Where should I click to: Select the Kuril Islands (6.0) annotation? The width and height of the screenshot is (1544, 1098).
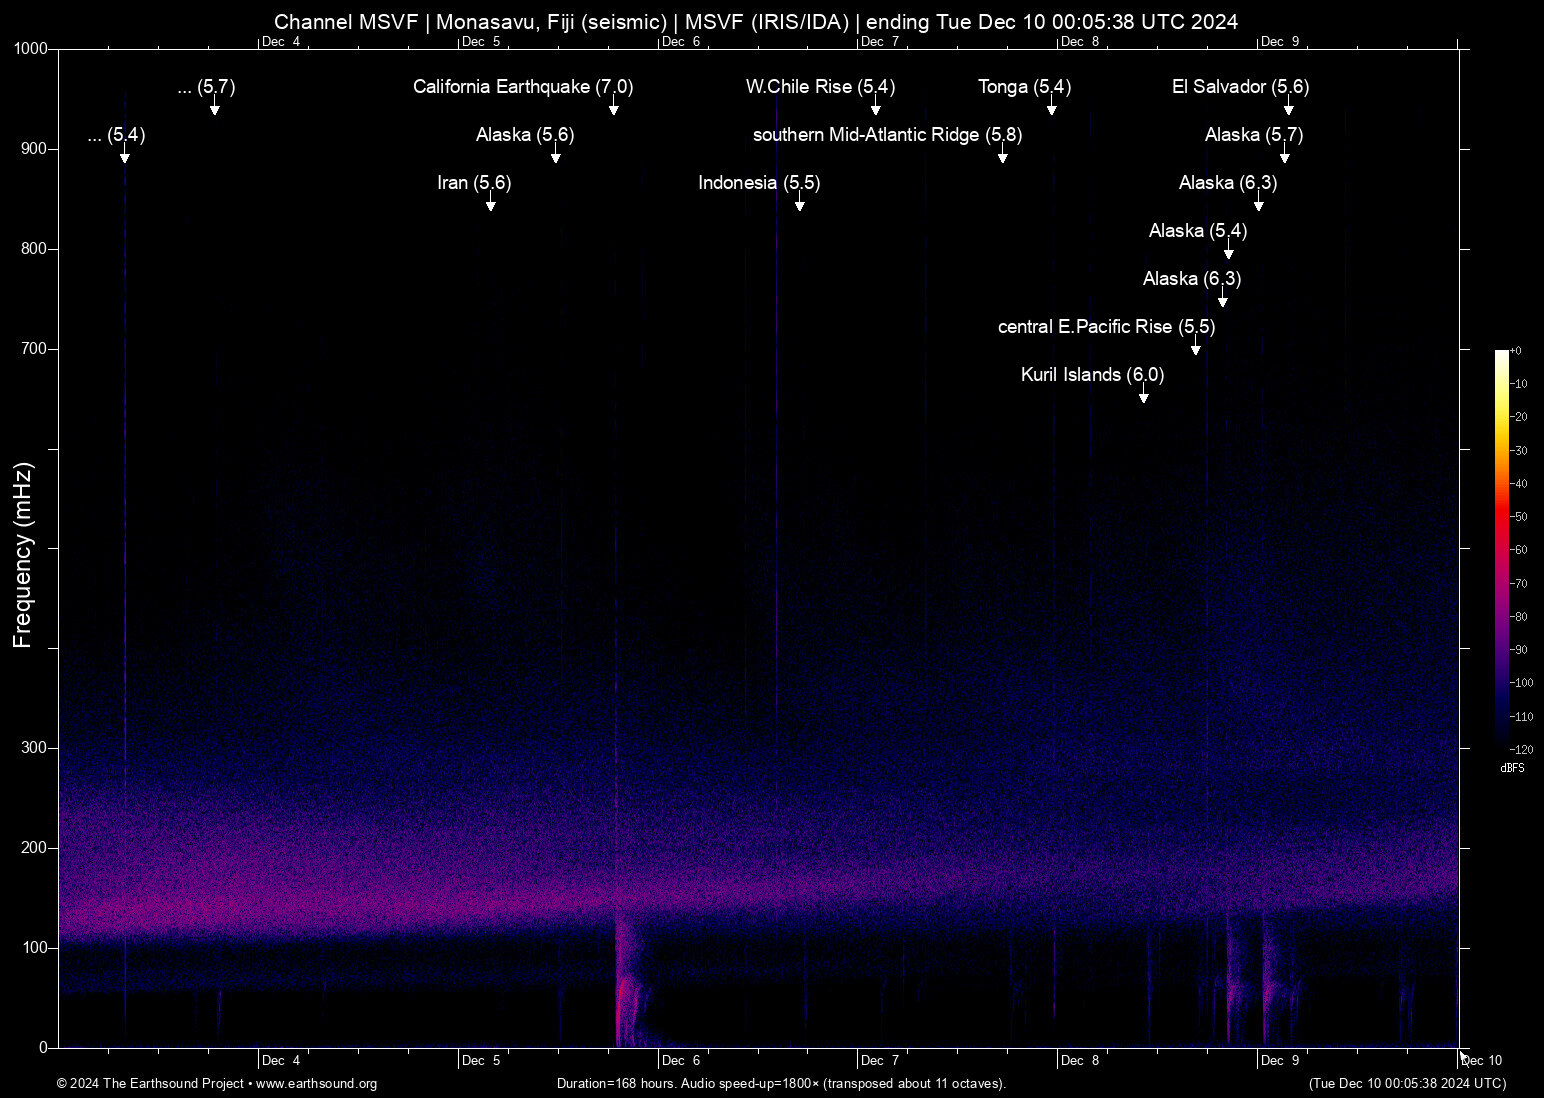click(x=1091, y=377)
